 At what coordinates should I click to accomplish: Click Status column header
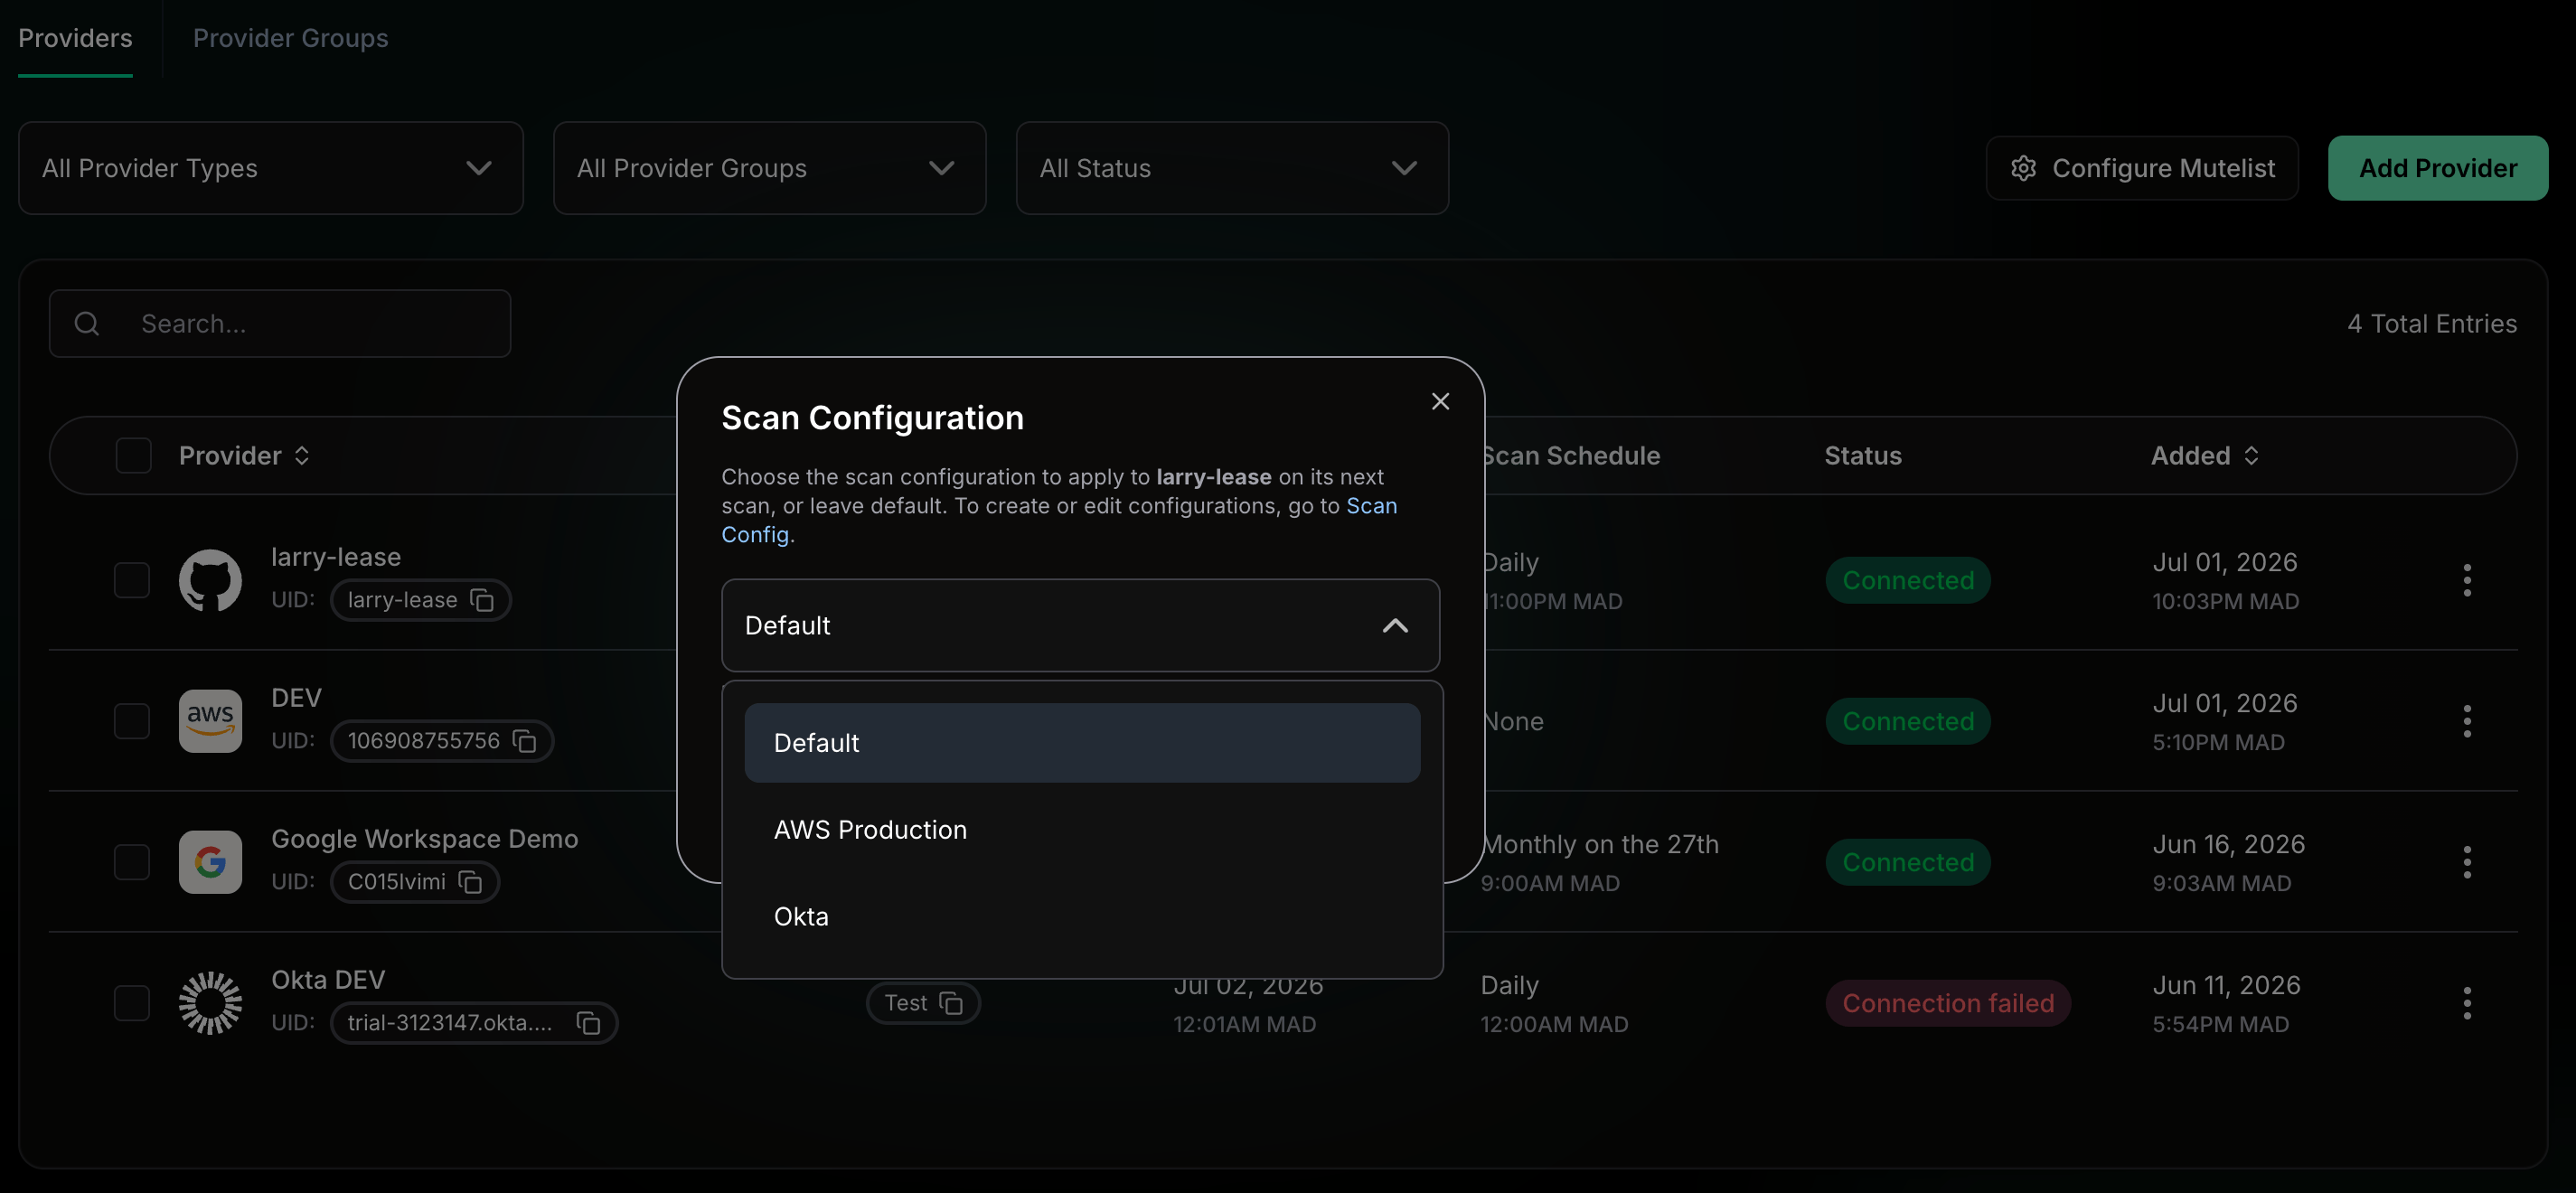tap(1863, 456)
